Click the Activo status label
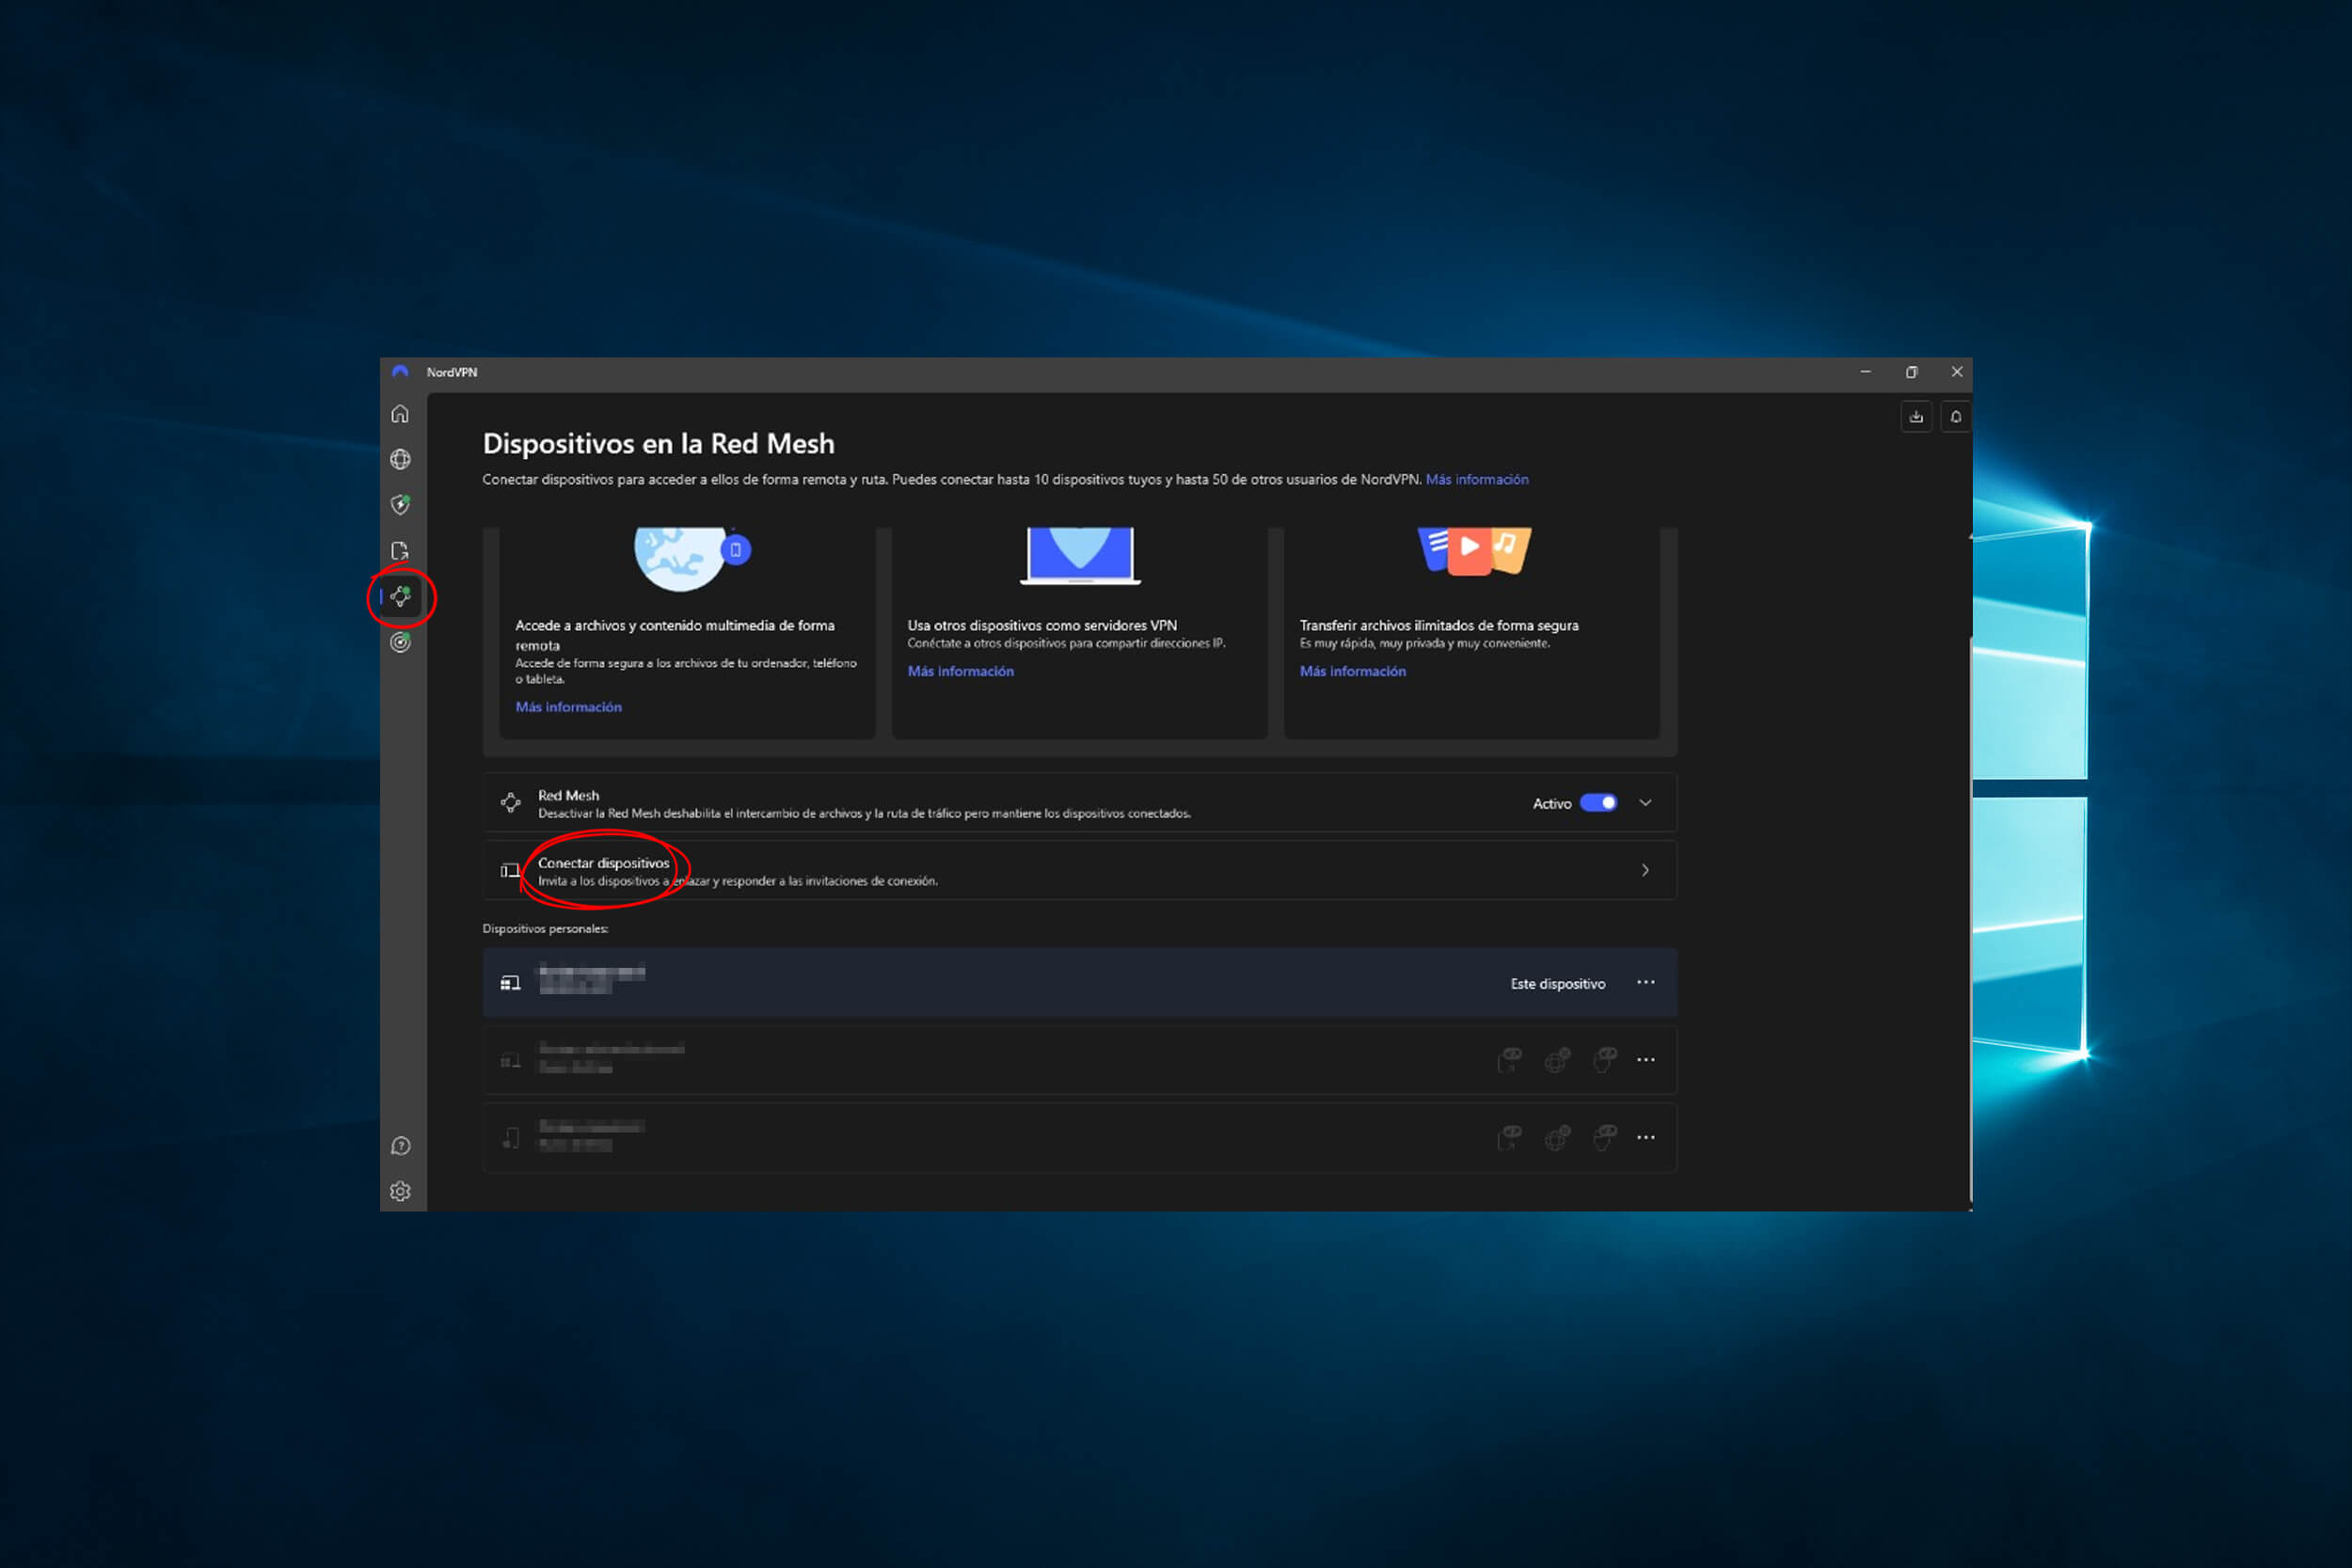The height and width of the screenshot is (1568, 2352). (1552, 804)
